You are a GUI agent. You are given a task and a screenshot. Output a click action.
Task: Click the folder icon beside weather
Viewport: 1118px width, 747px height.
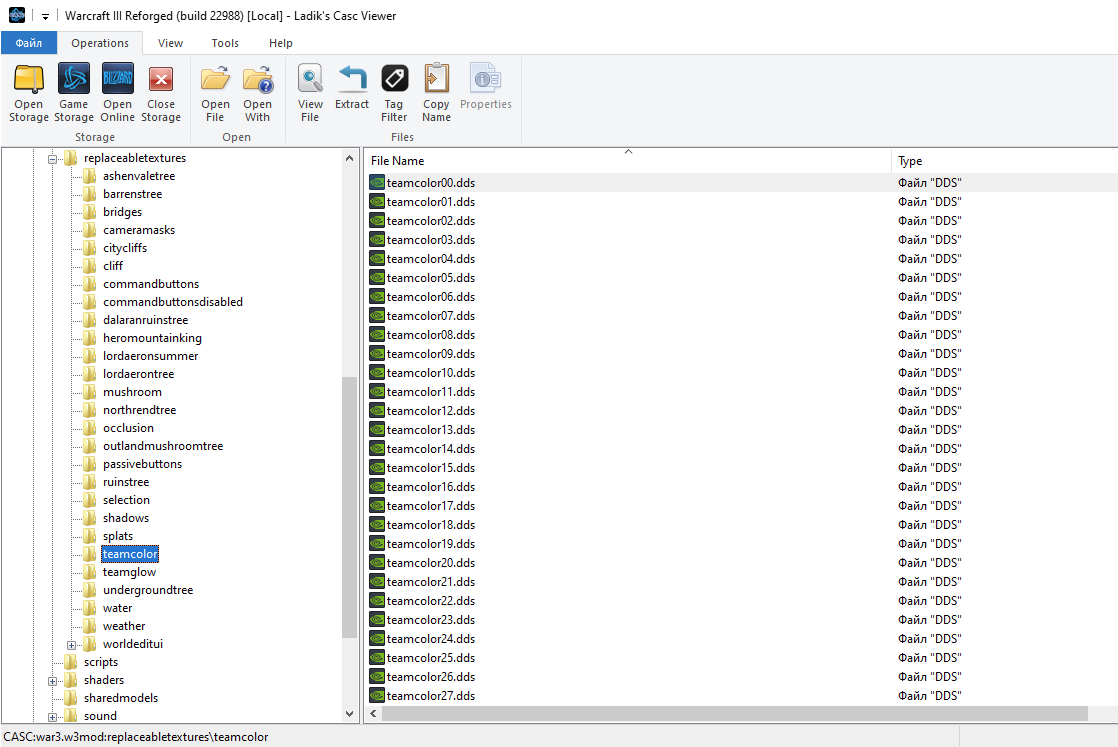pos(90,625)
